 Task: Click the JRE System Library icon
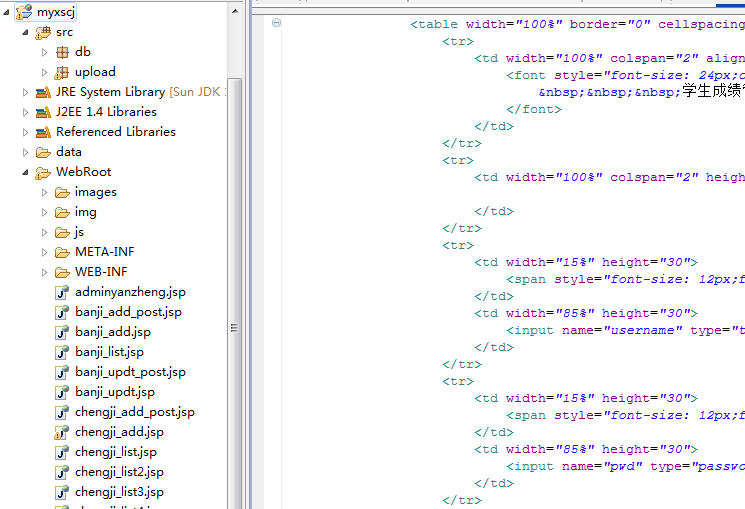coord(43,92)
